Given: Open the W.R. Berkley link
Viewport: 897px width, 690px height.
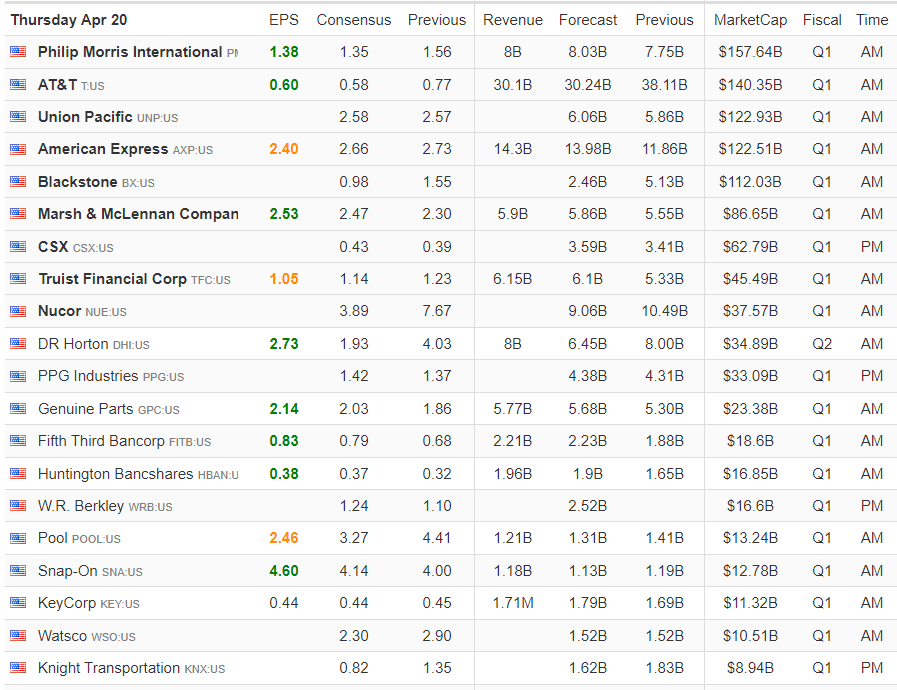Looking at the screenshot, I should (x=81, y=506).
